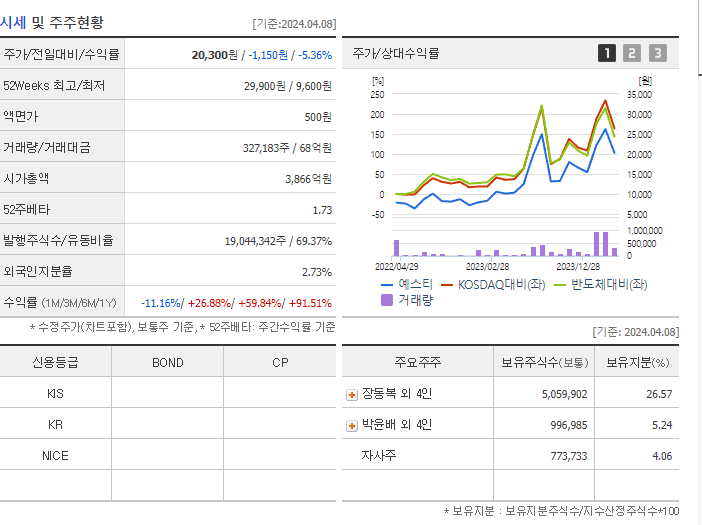702x525 pixels.
Task: Click the 보유지분(%) column header
Action: 638,362
